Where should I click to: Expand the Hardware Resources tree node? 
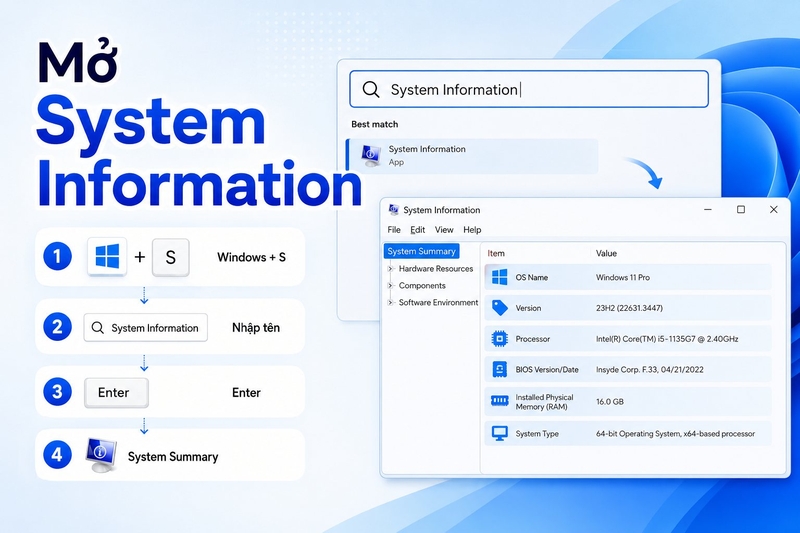point(390,268)
